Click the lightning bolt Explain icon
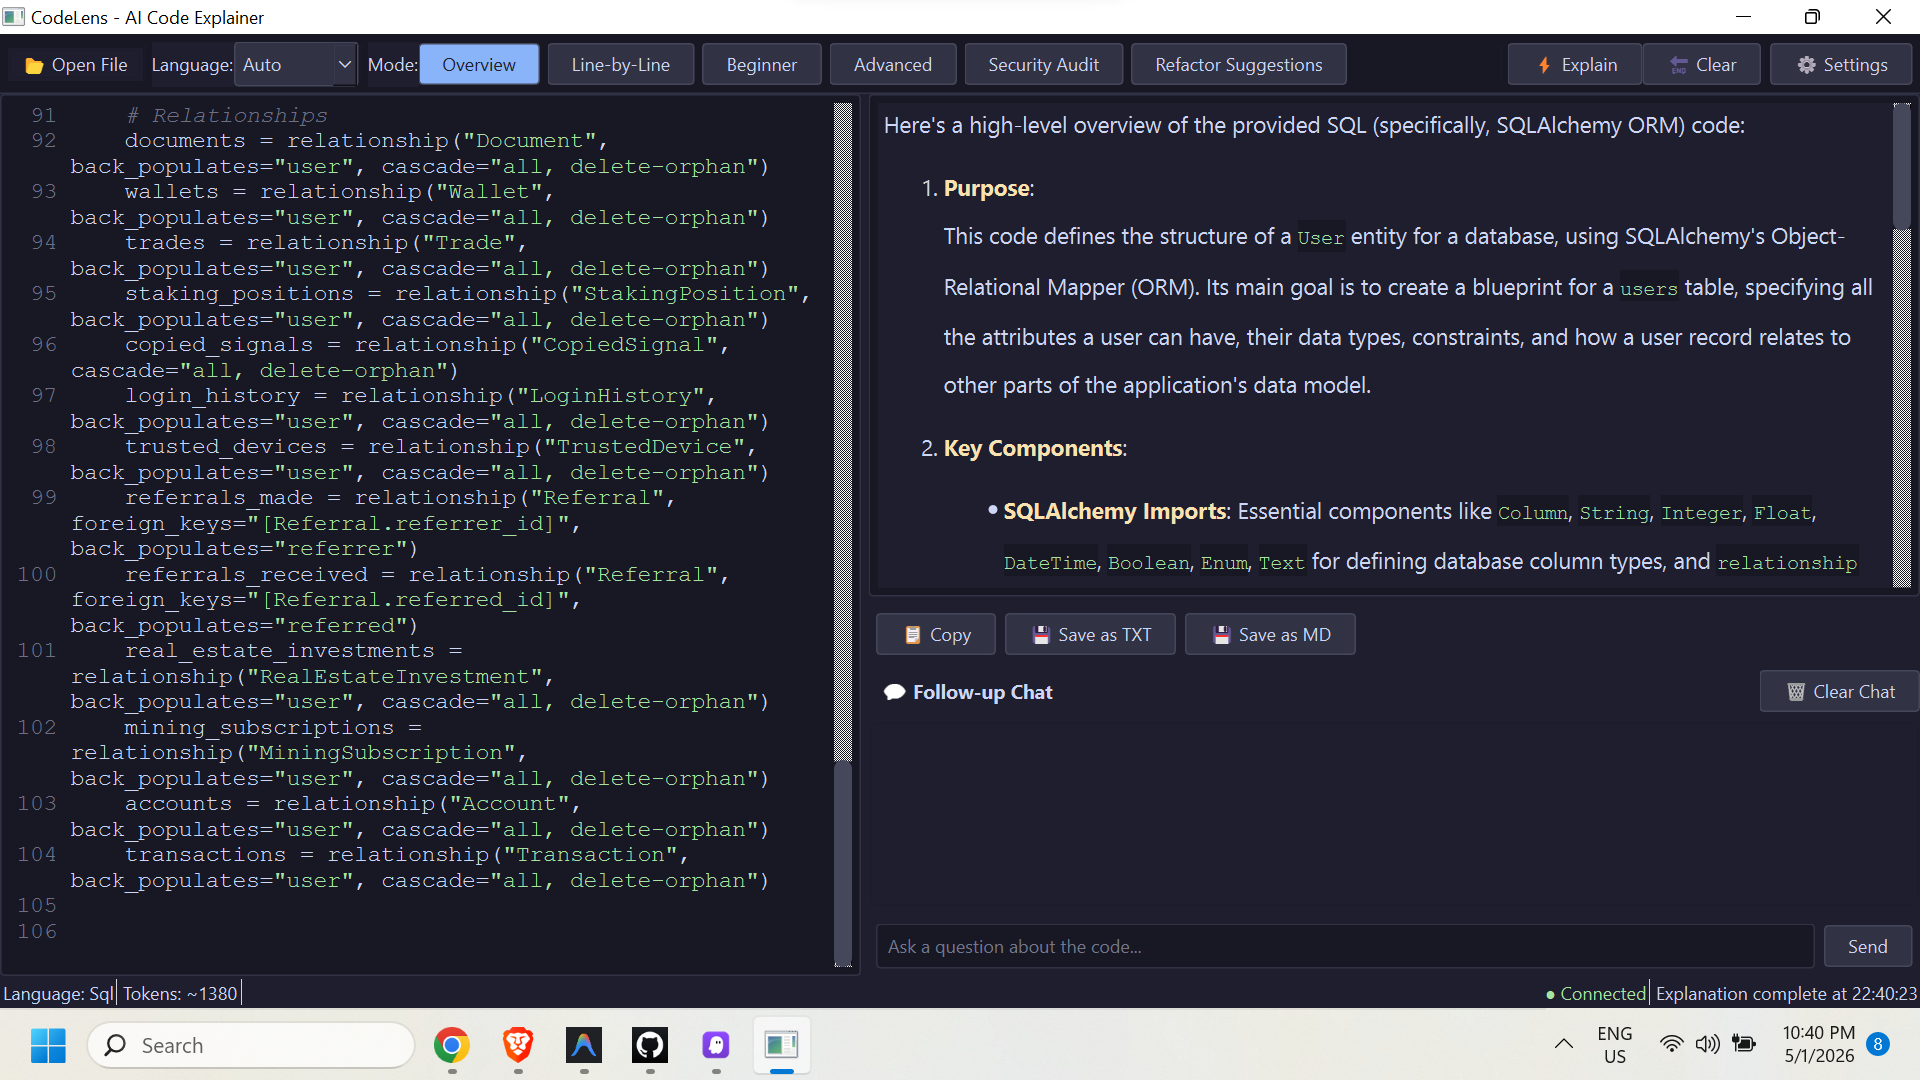The width and height of the screenshot is (1920, 1080). 1544,65
